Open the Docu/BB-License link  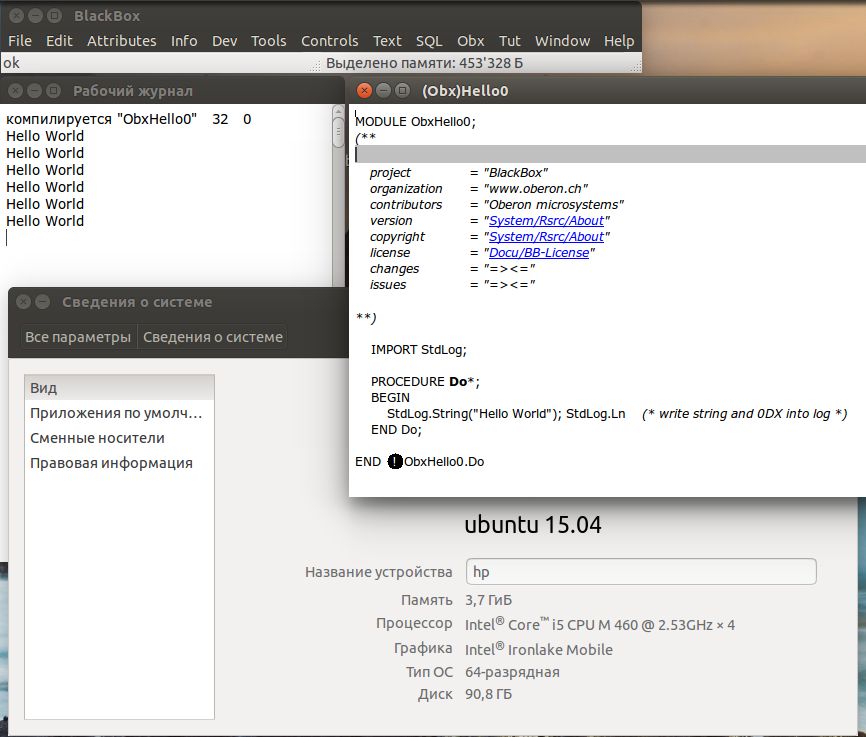pyautogui.click(x=539, y=252)
